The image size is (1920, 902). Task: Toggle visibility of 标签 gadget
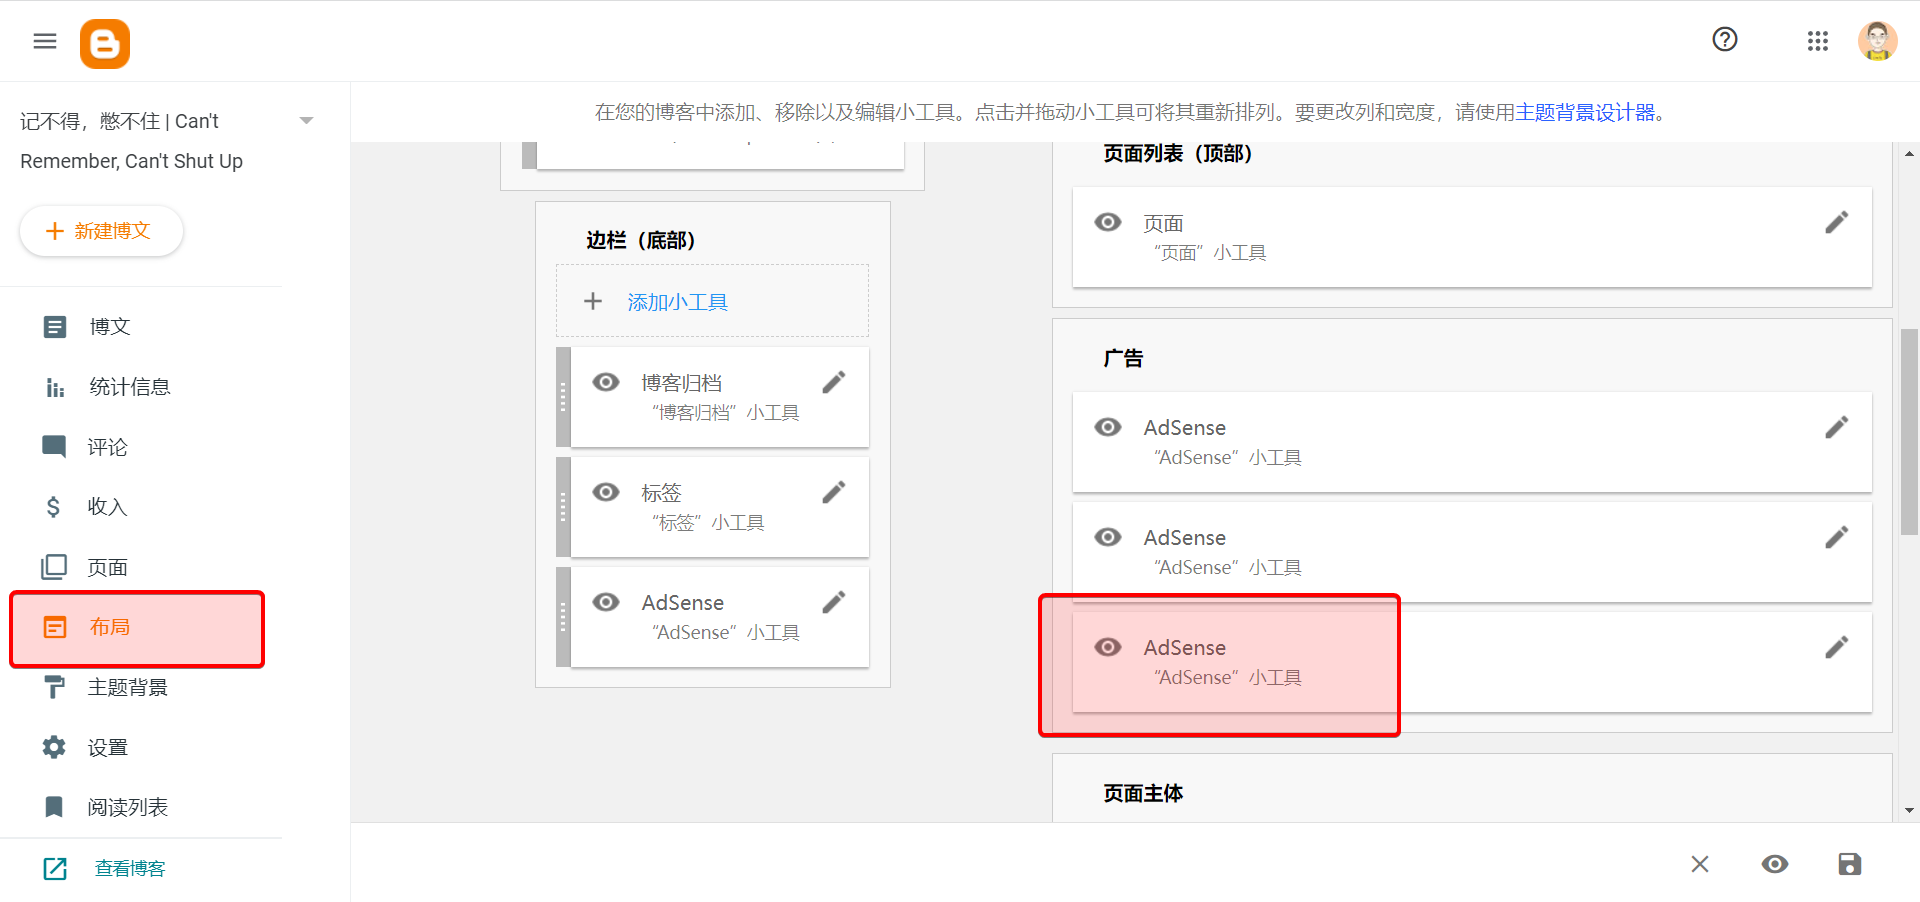point(606,493)
